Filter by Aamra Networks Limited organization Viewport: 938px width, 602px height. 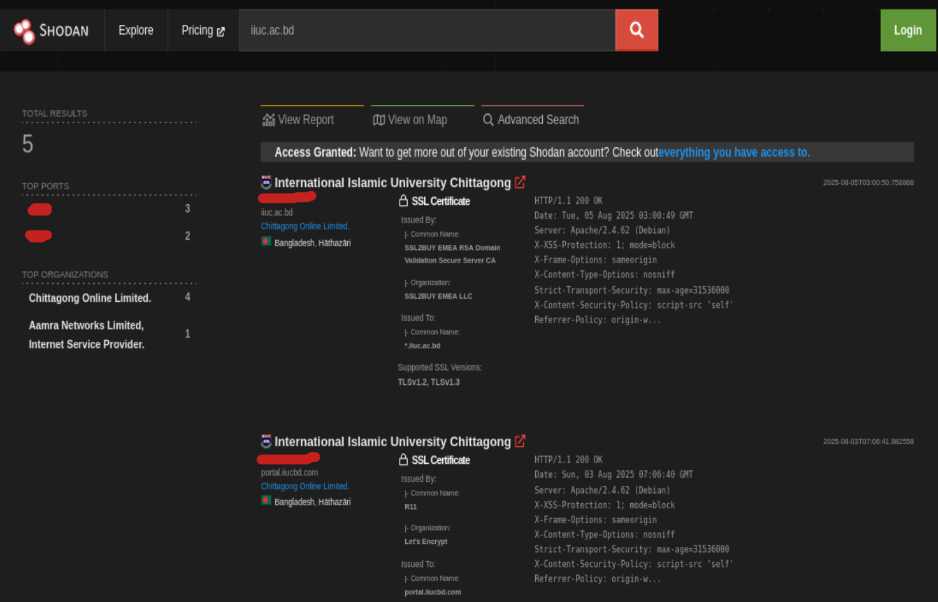87,335
